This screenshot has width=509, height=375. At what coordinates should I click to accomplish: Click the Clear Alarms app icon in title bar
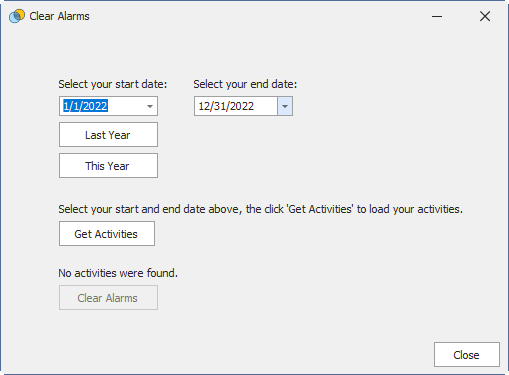point(17,16)
